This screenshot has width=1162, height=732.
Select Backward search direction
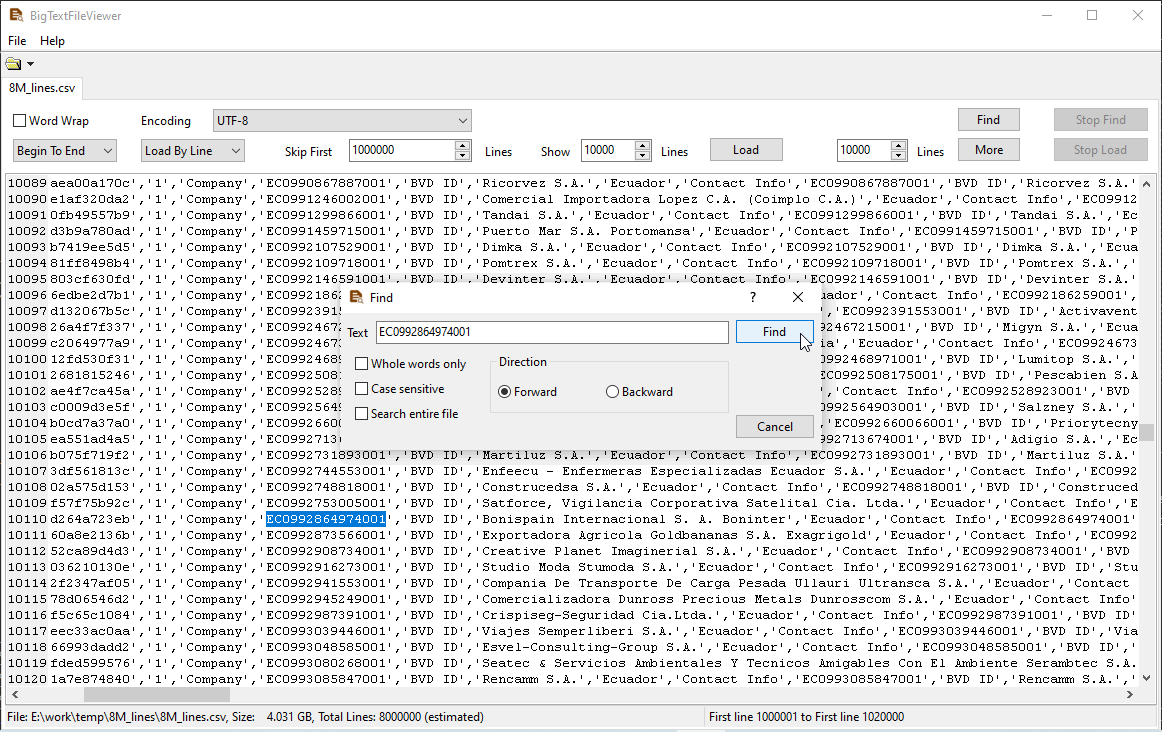[x=613, y=392]
